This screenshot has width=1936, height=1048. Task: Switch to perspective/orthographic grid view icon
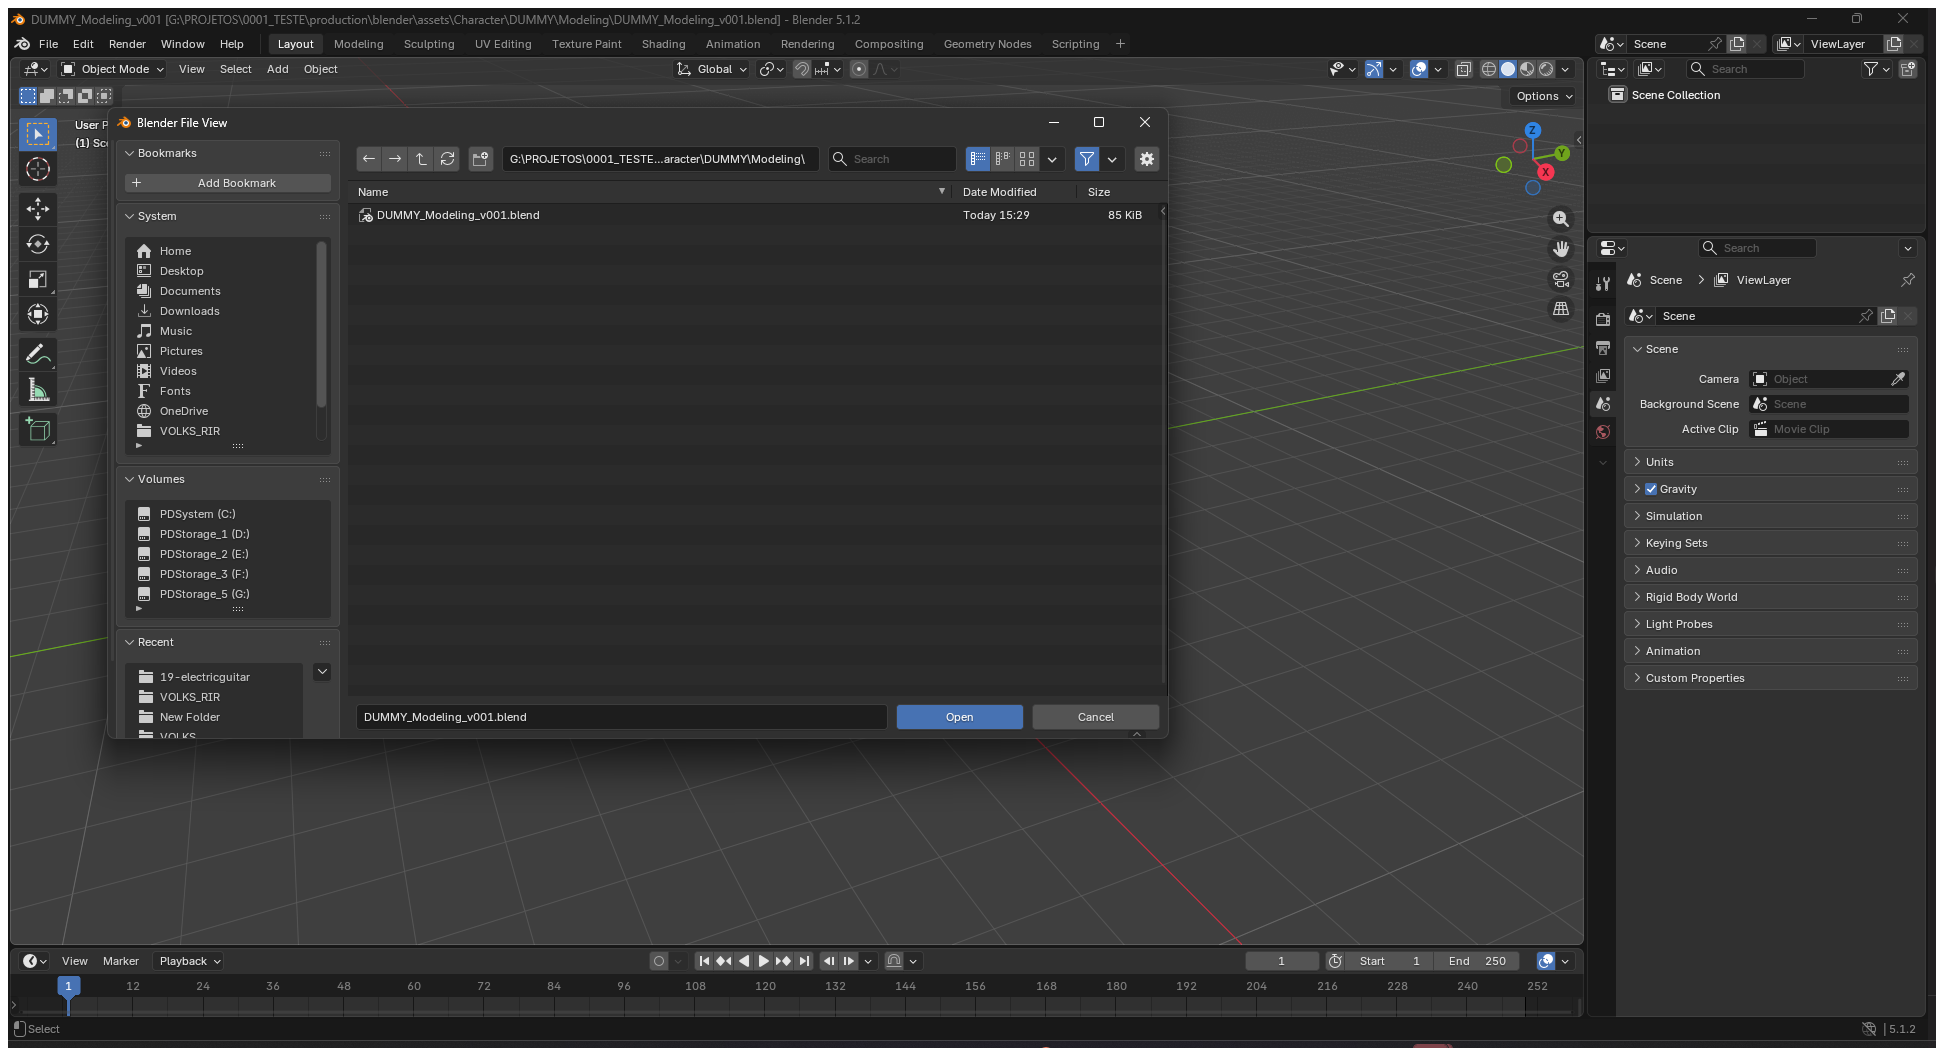1560,309
